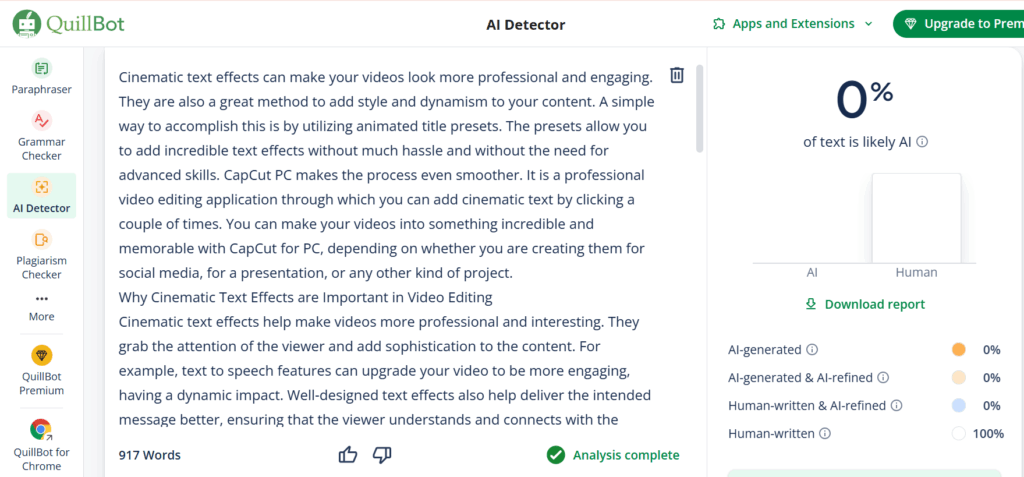Click the 'QuillBot Premium' sidebar label

click(x=41, y=384)
